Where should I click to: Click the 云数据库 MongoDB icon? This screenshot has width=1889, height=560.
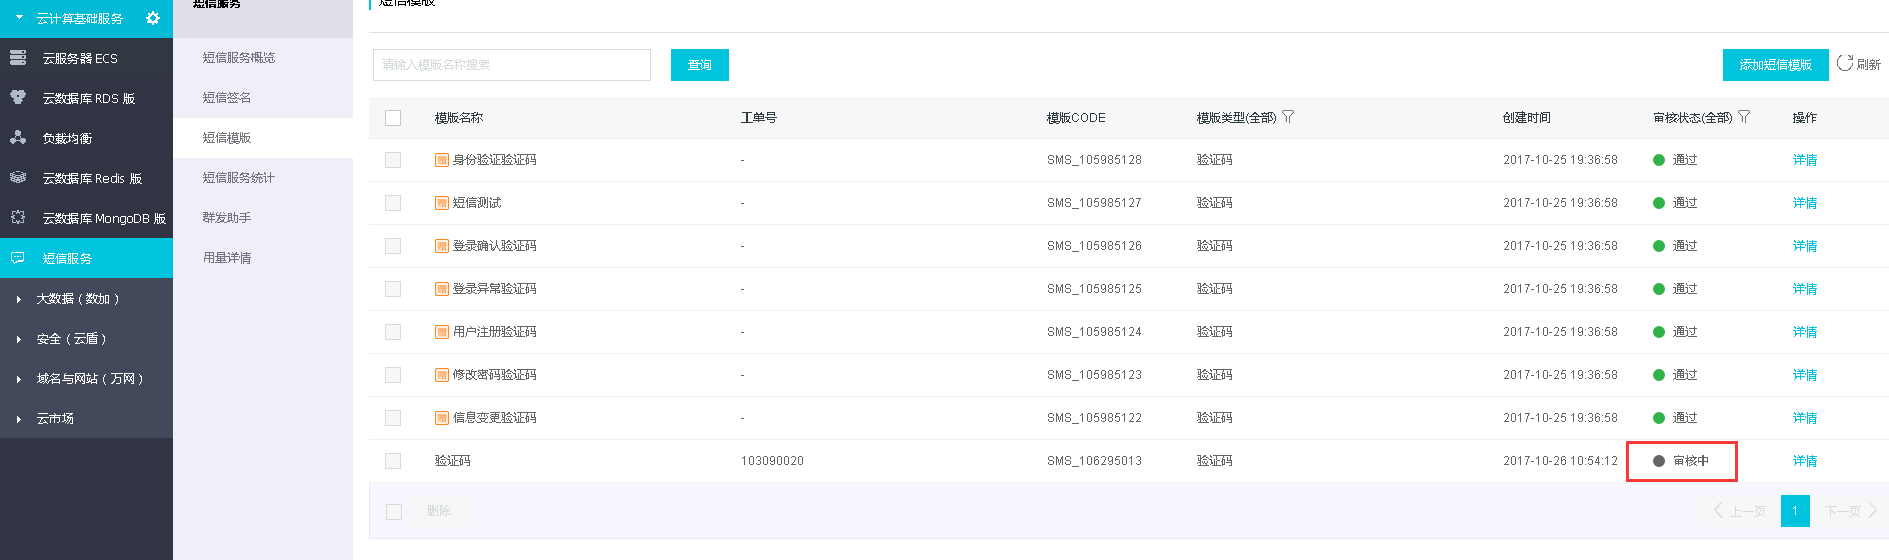click(x=18, y=217)
